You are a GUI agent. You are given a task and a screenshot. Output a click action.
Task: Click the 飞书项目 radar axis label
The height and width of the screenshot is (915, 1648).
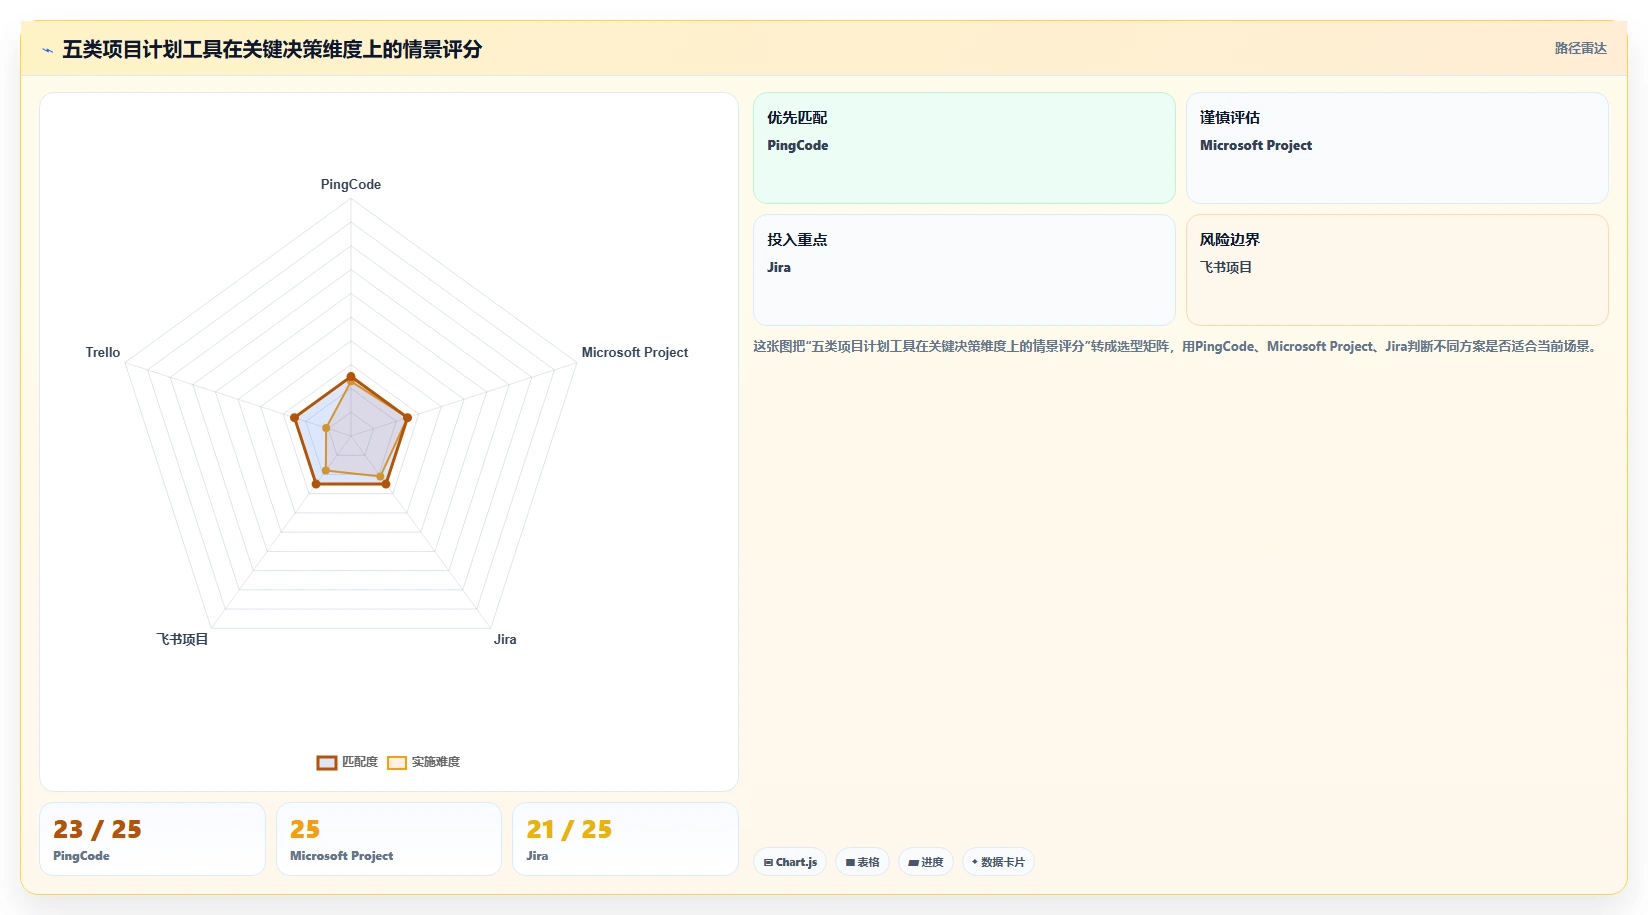182,639
